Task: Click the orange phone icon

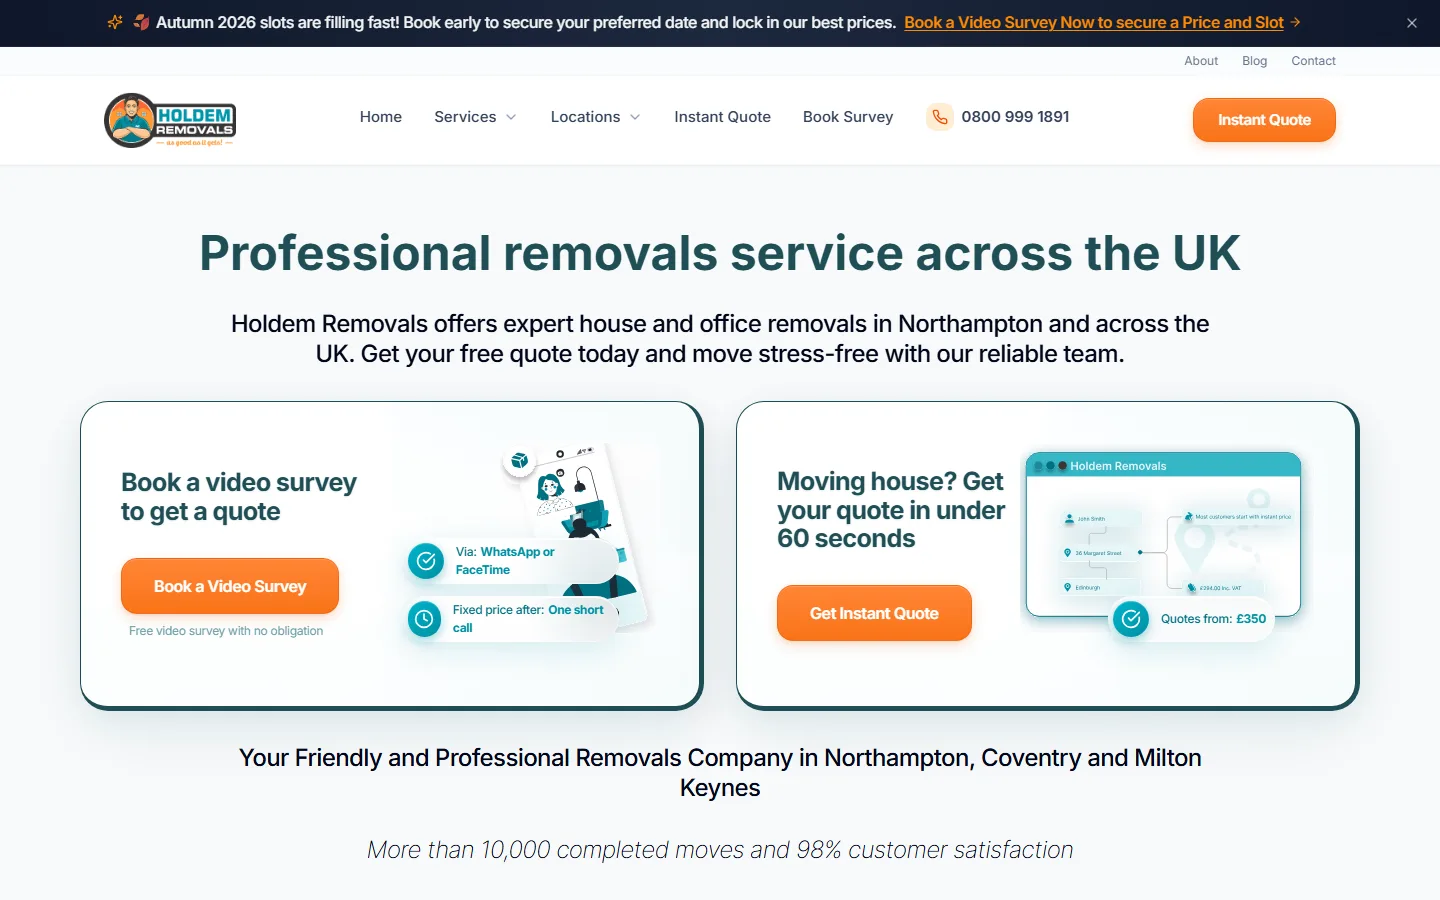Action: pyautogui.click(x=940, y=117)
